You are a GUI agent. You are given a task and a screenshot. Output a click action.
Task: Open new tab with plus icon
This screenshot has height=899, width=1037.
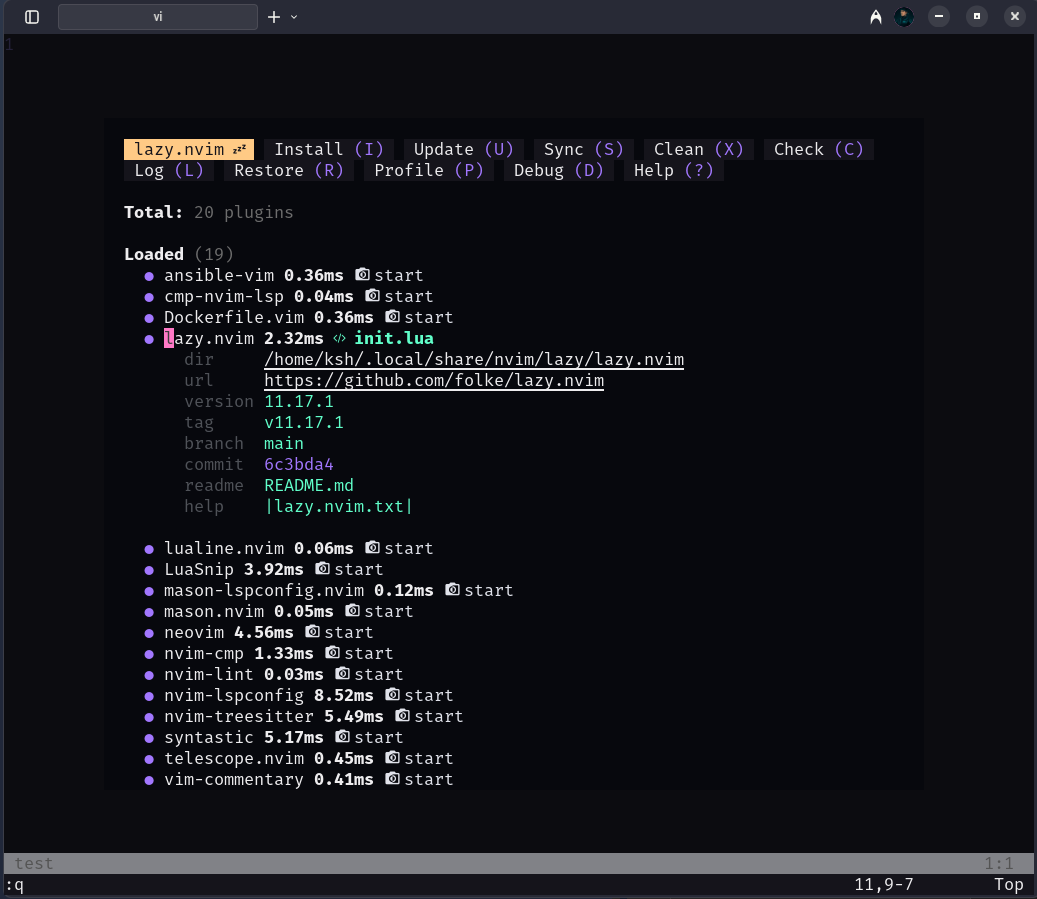[x=274, y=17]
